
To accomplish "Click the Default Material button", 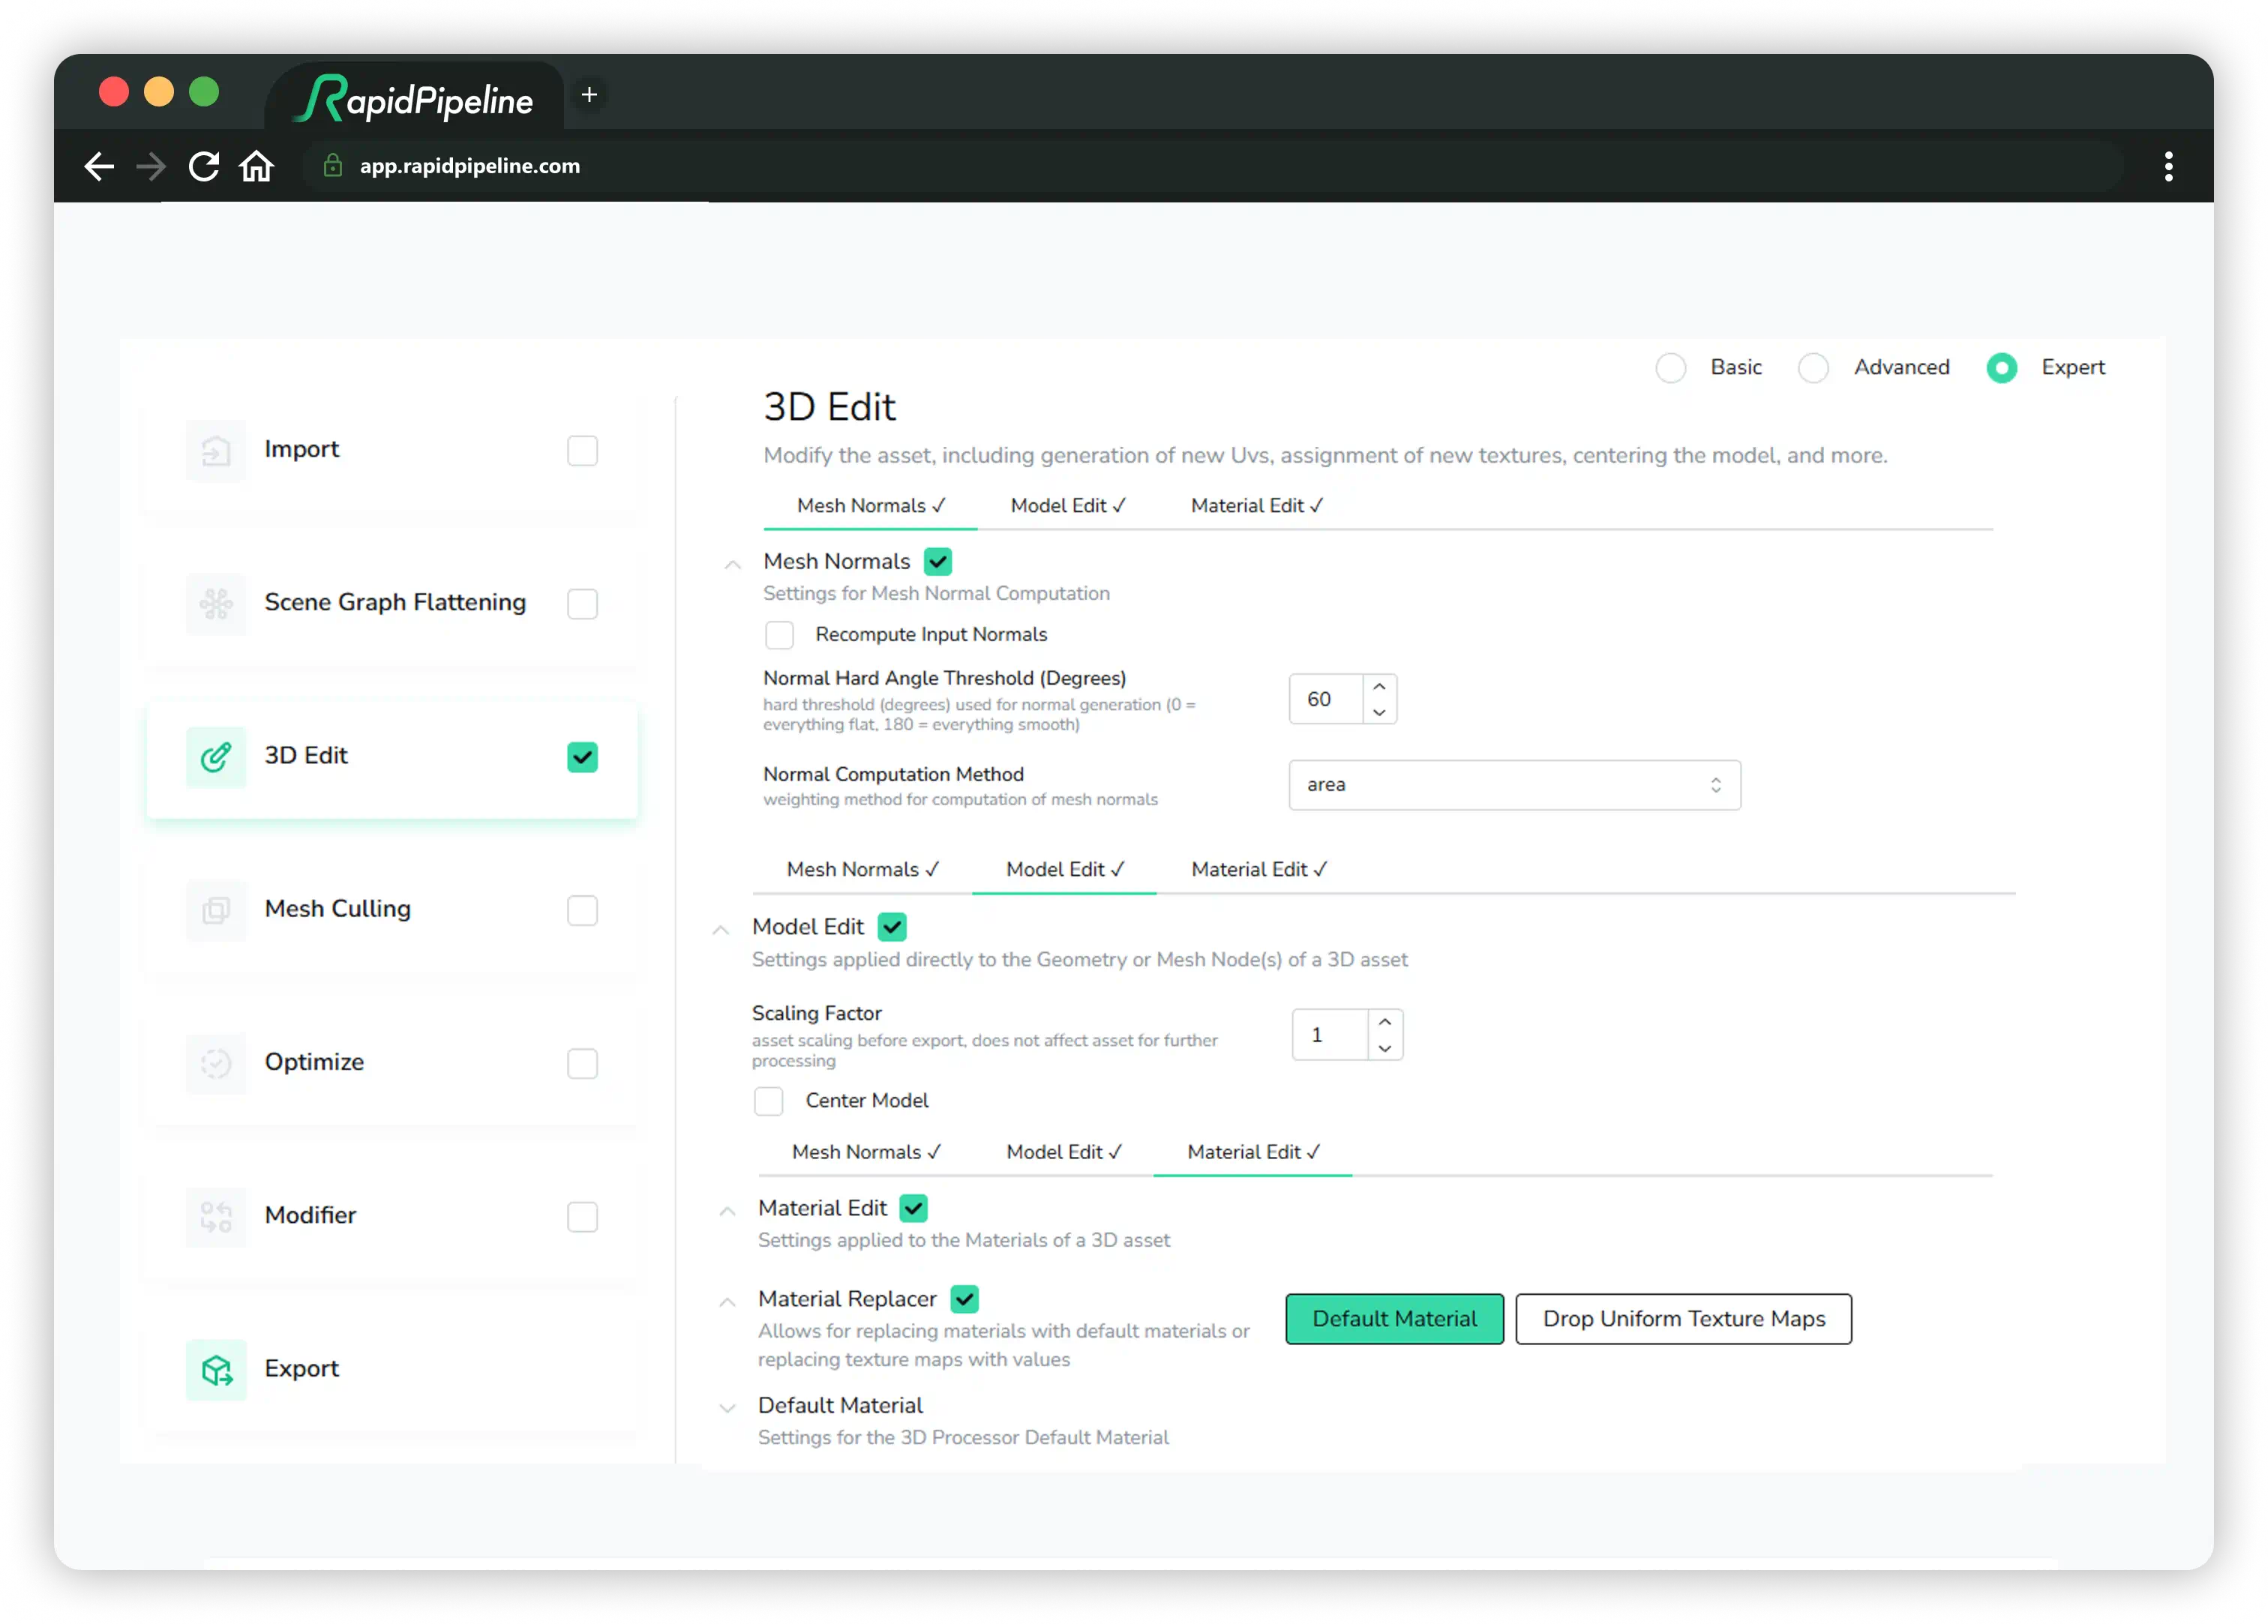I will click(1394, 1319).
